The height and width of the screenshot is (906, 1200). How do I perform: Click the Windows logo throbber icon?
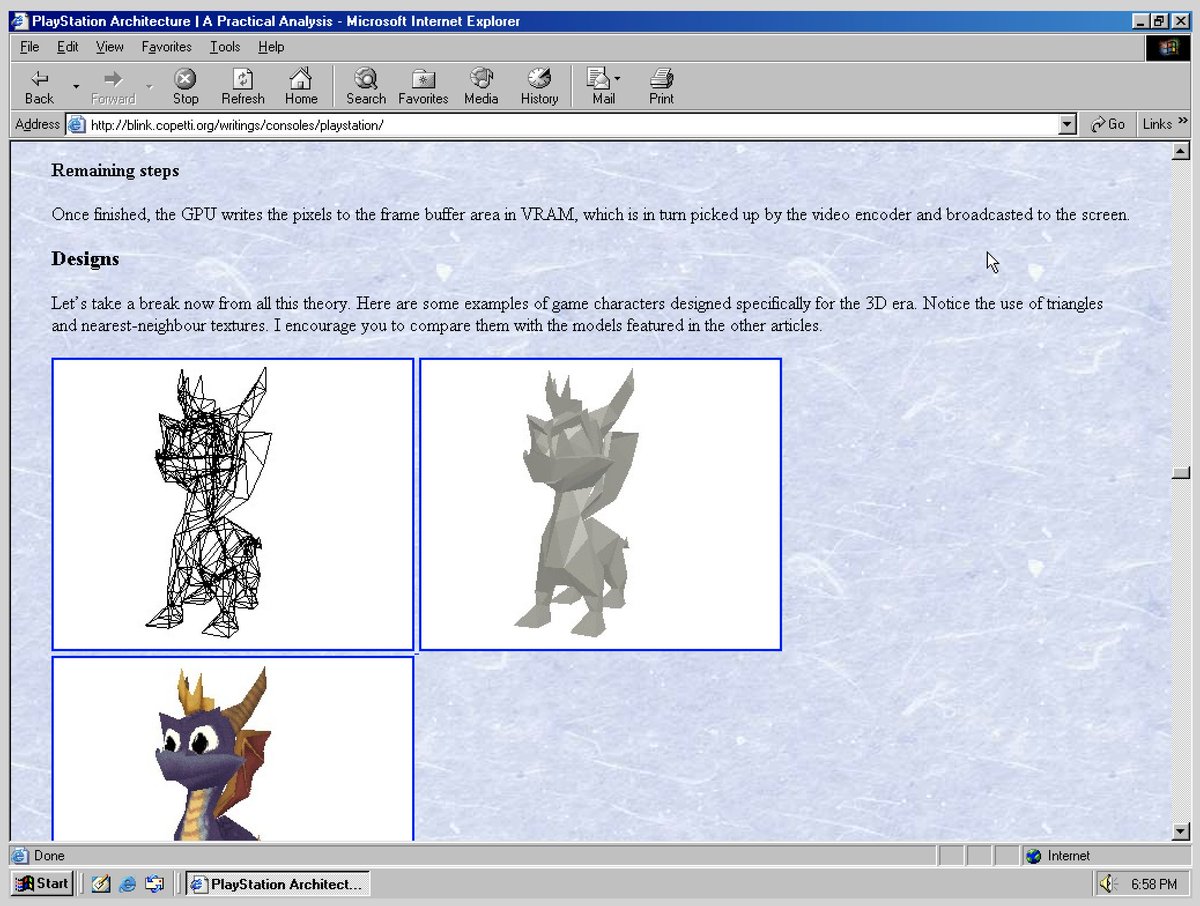1168,48
